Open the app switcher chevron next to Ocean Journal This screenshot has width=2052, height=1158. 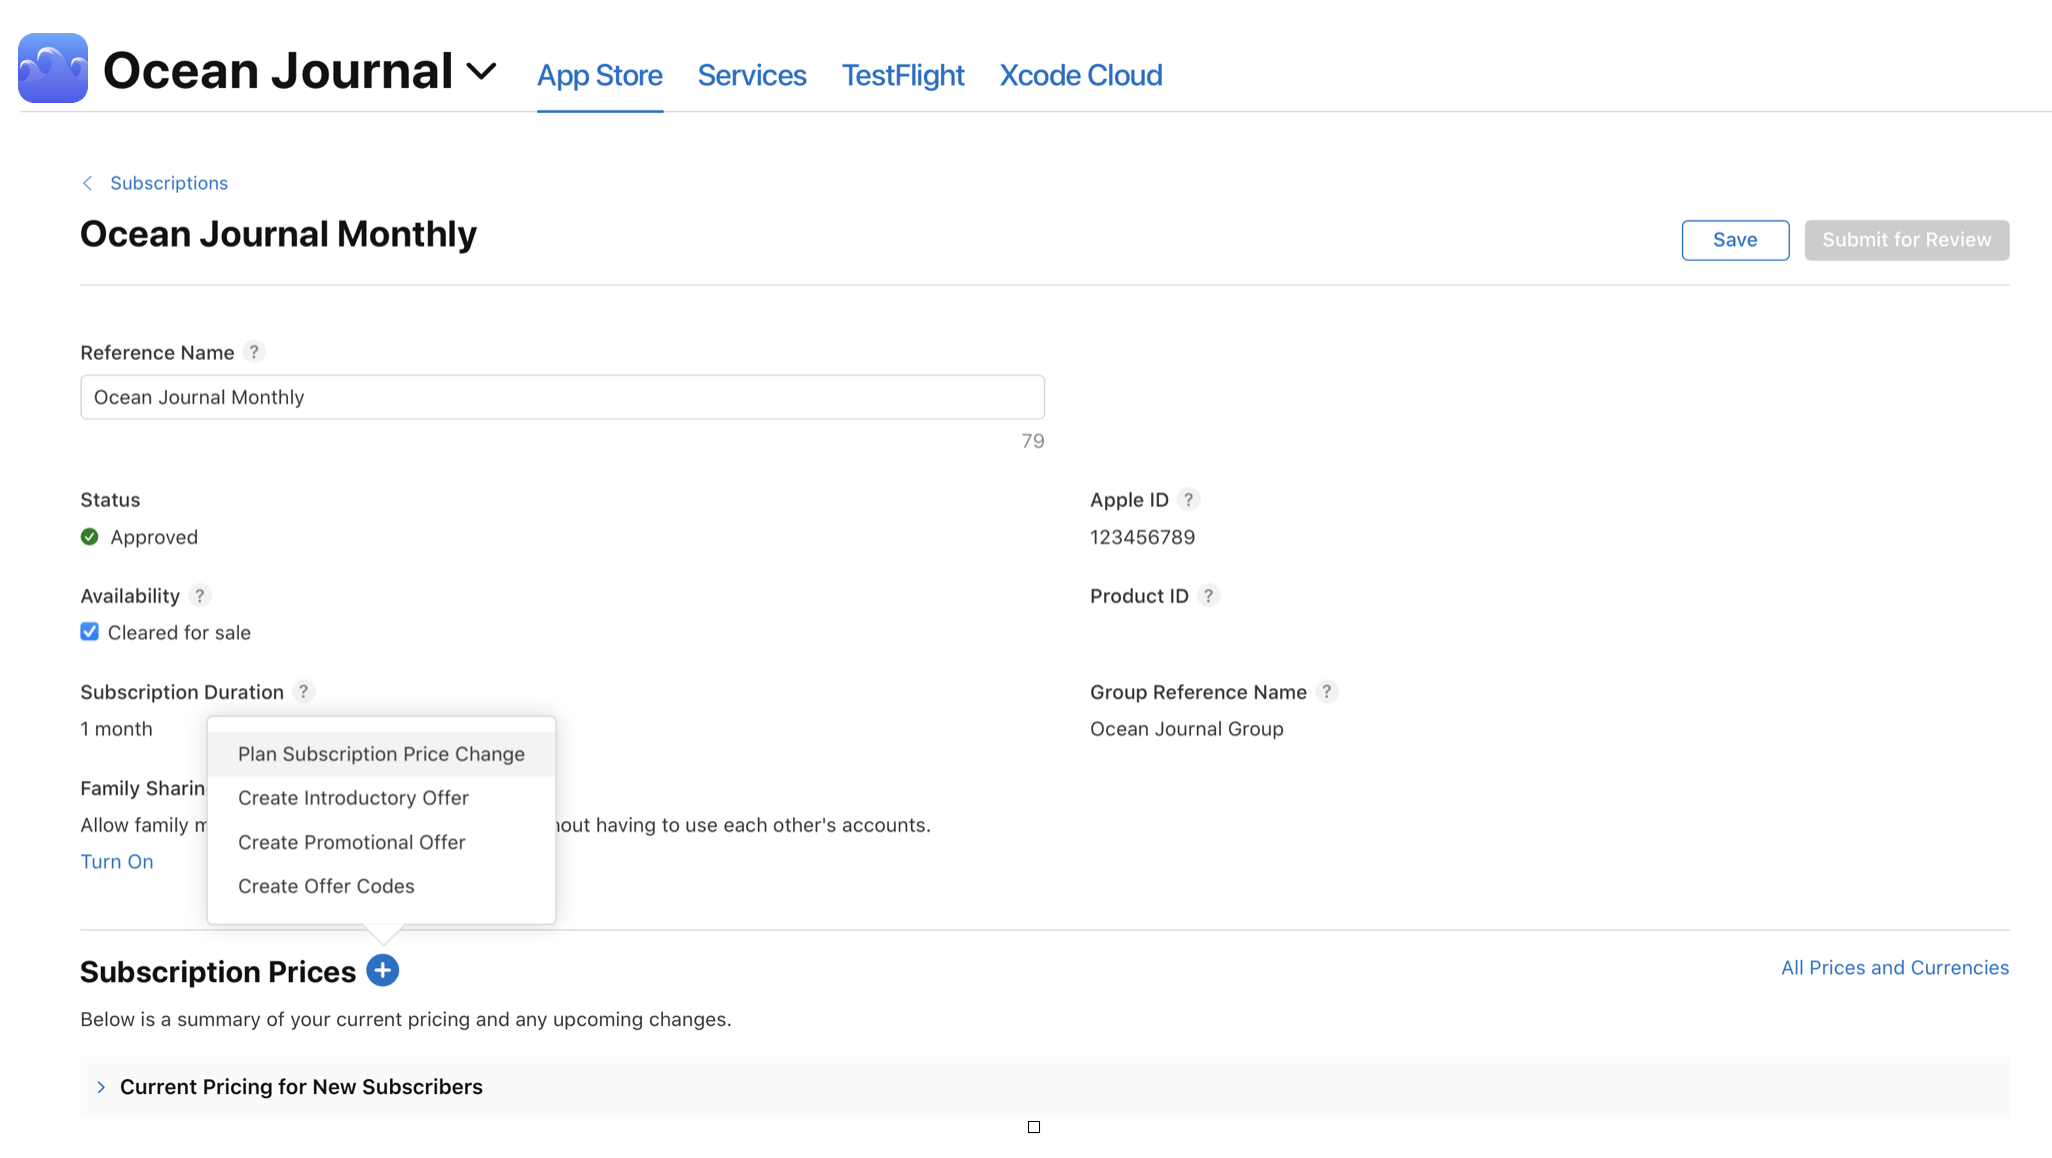(481, 70)
